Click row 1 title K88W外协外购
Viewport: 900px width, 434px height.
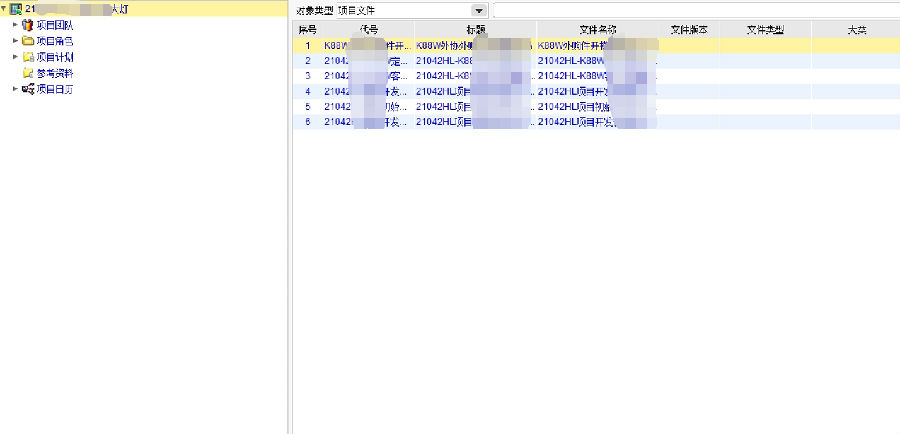click(475, 45)
